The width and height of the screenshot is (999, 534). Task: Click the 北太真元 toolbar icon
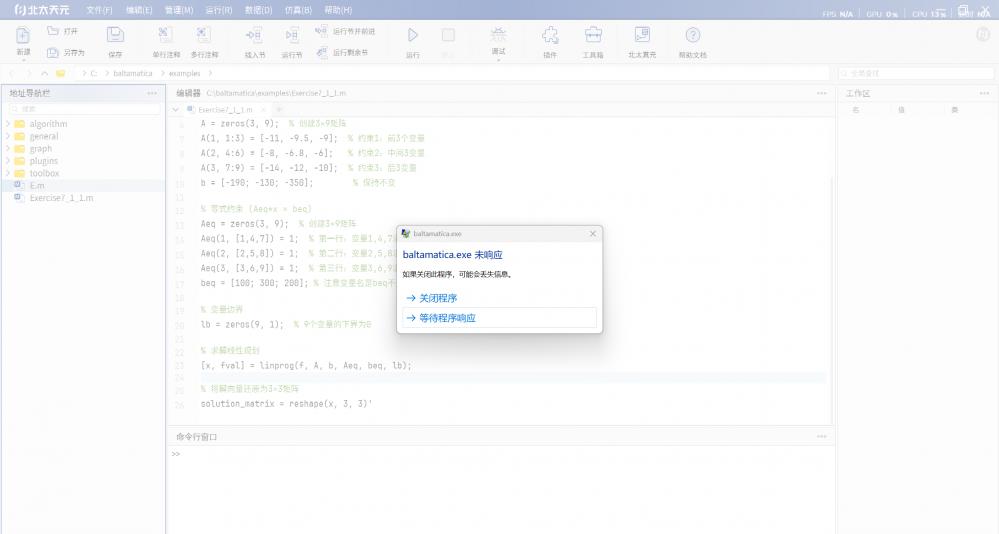click(x=642, y=36)
